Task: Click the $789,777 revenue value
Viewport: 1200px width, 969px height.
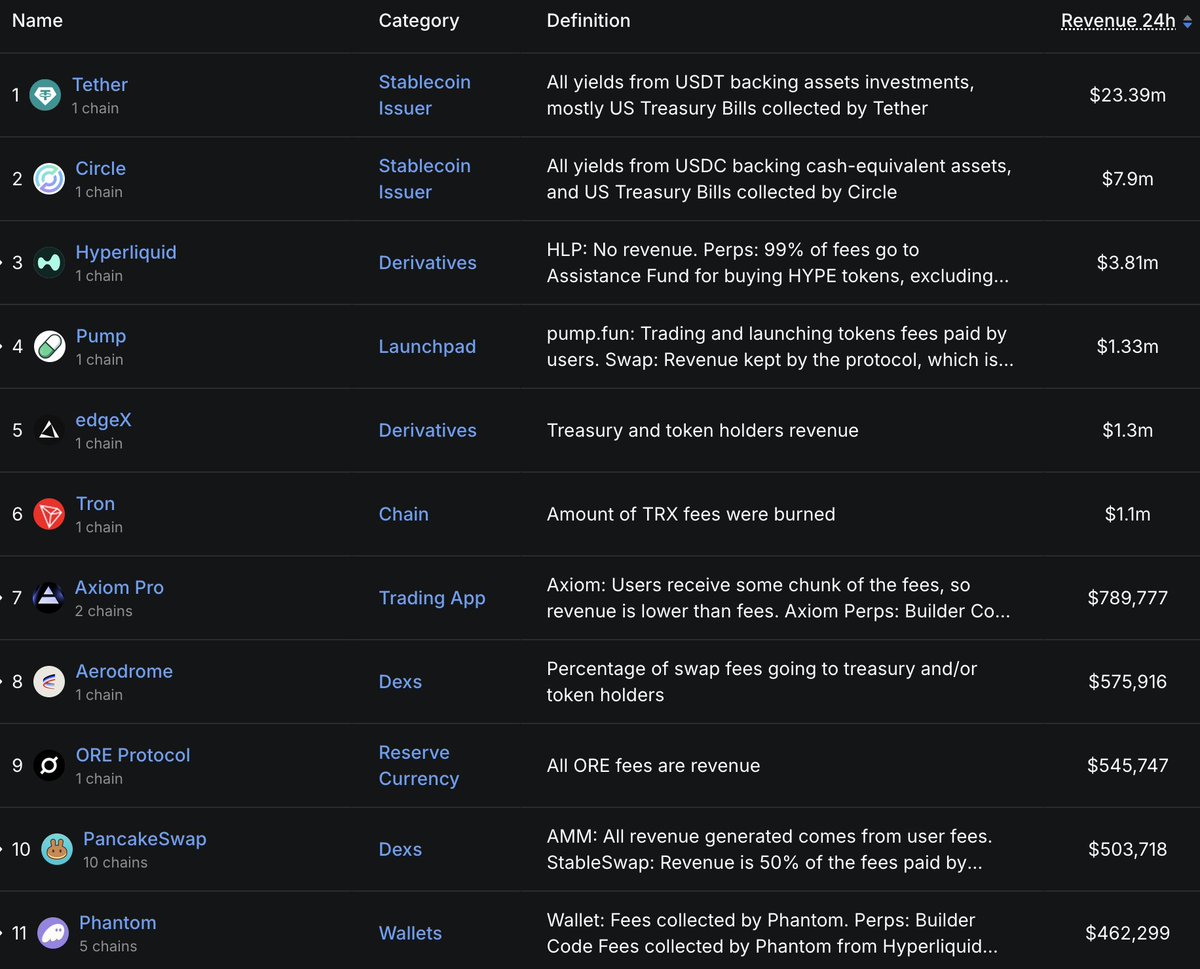Action: pos(1128,598)
